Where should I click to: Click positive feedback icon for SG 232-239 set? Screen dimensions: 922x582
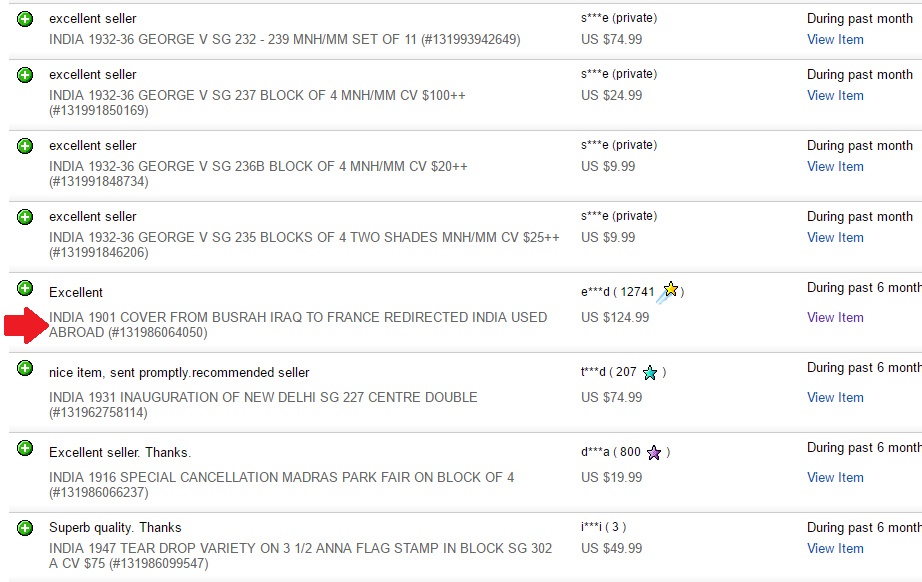click(x=25, y=19)
